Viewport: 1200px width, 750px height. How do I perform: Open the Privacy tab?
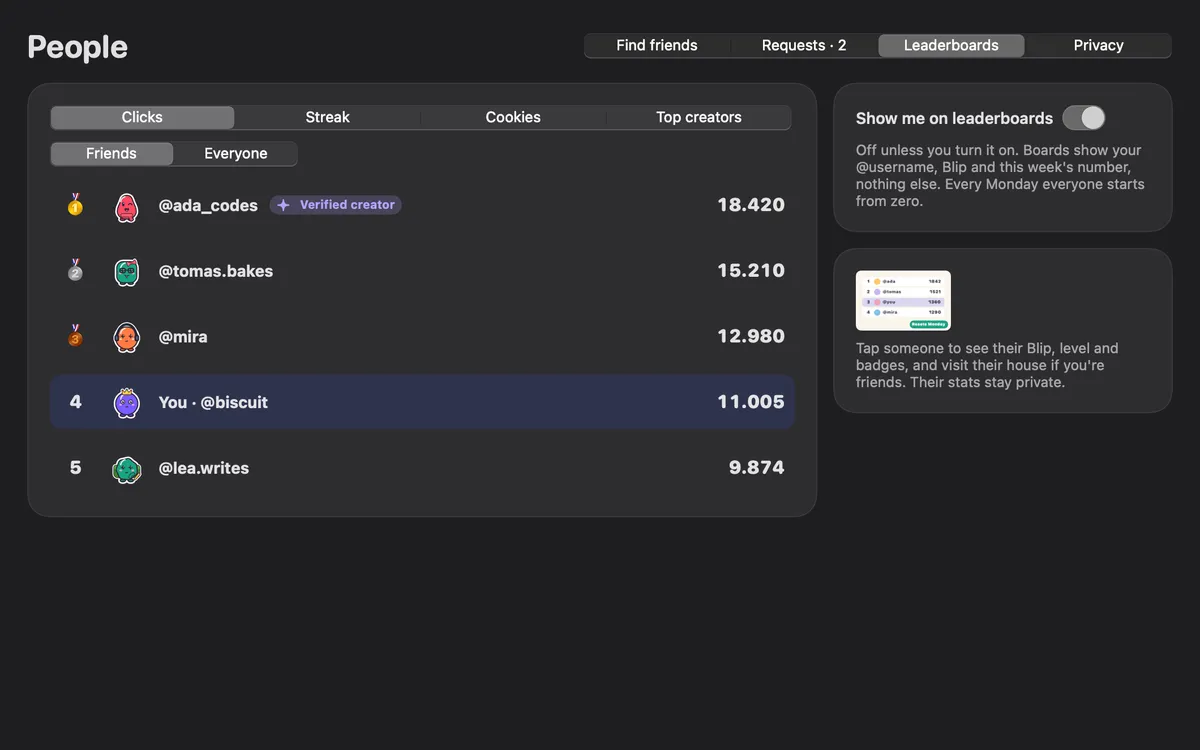(x=1099, y=45)
